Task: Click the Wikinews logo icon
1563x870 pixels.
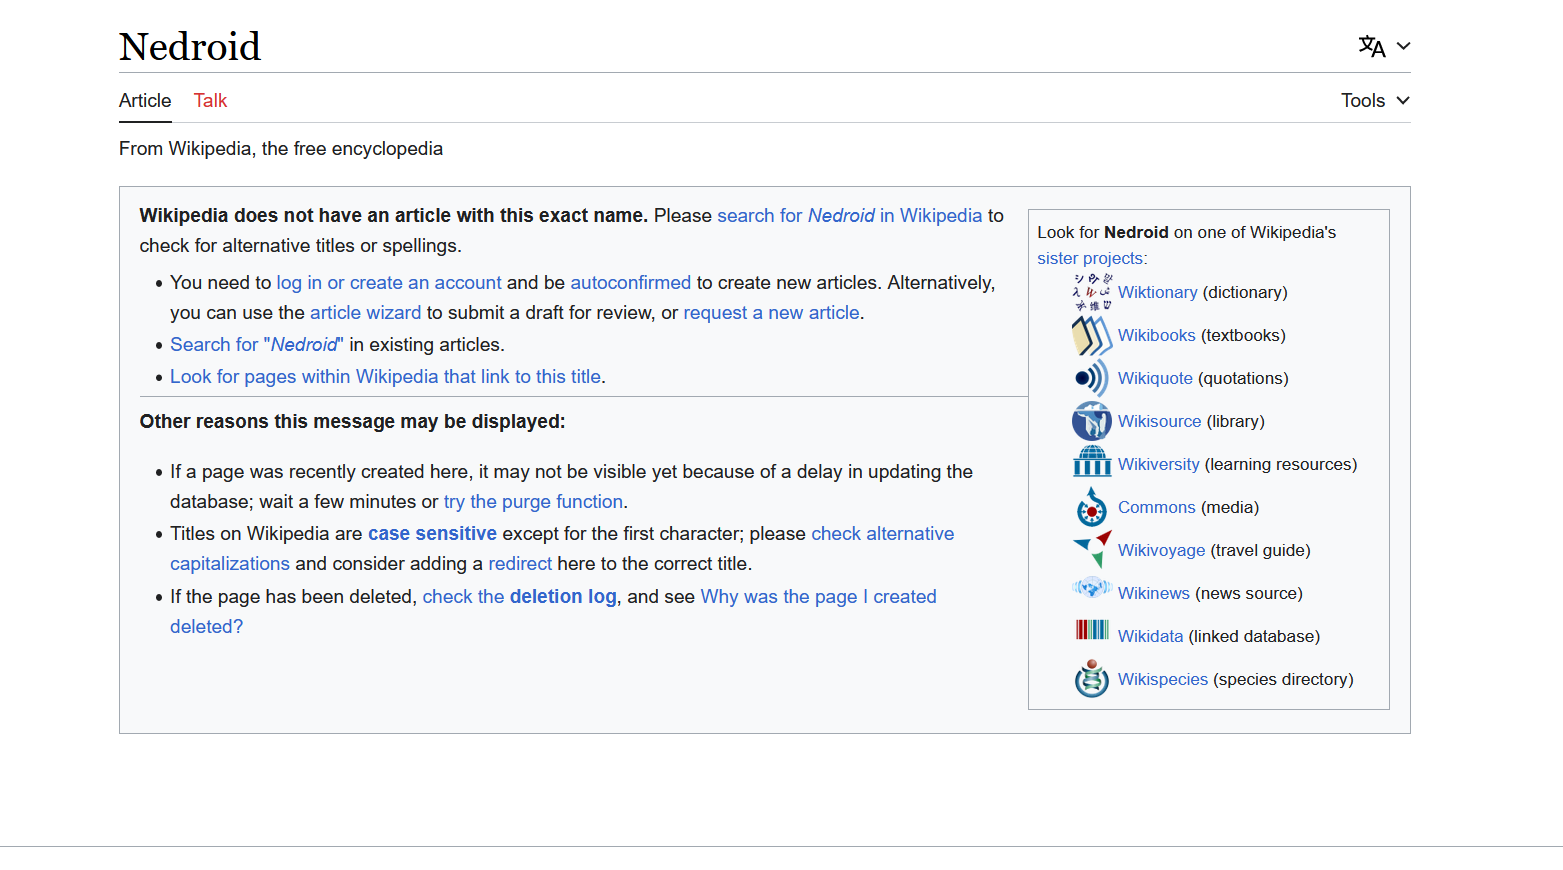Action: coord(1092,588)
